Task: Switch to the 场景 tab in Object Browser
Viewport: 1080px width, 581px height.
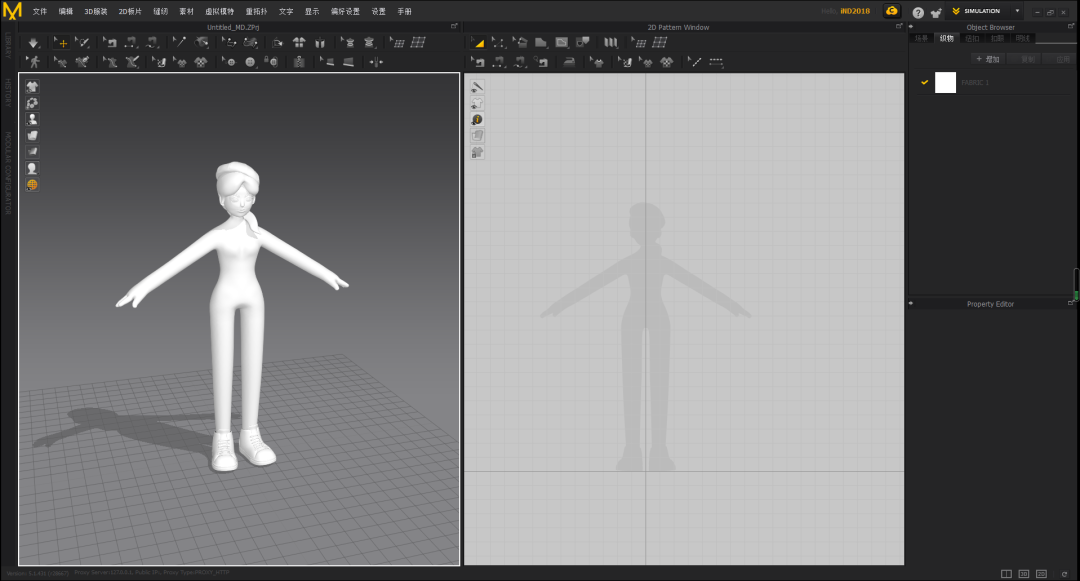Action: click(921, 38)
